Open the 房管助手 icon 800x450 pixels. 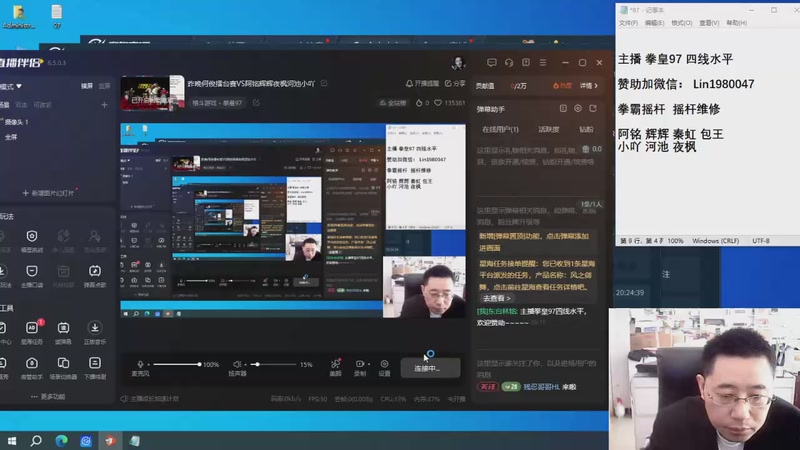[x=32, y=363]
